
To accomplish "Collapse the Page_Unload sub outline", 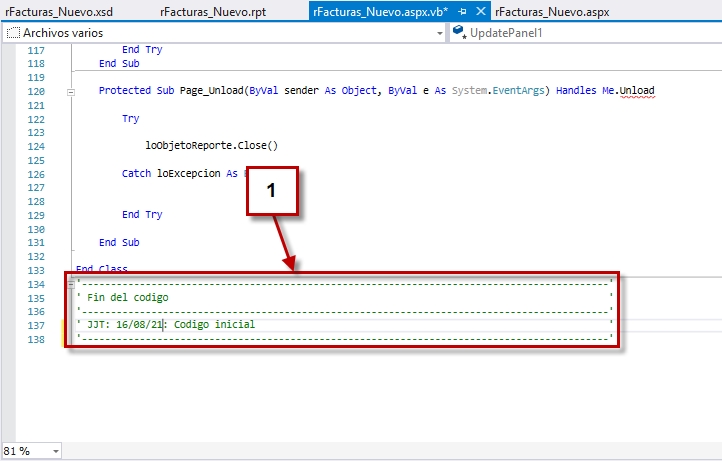I will tap(70, 91).
